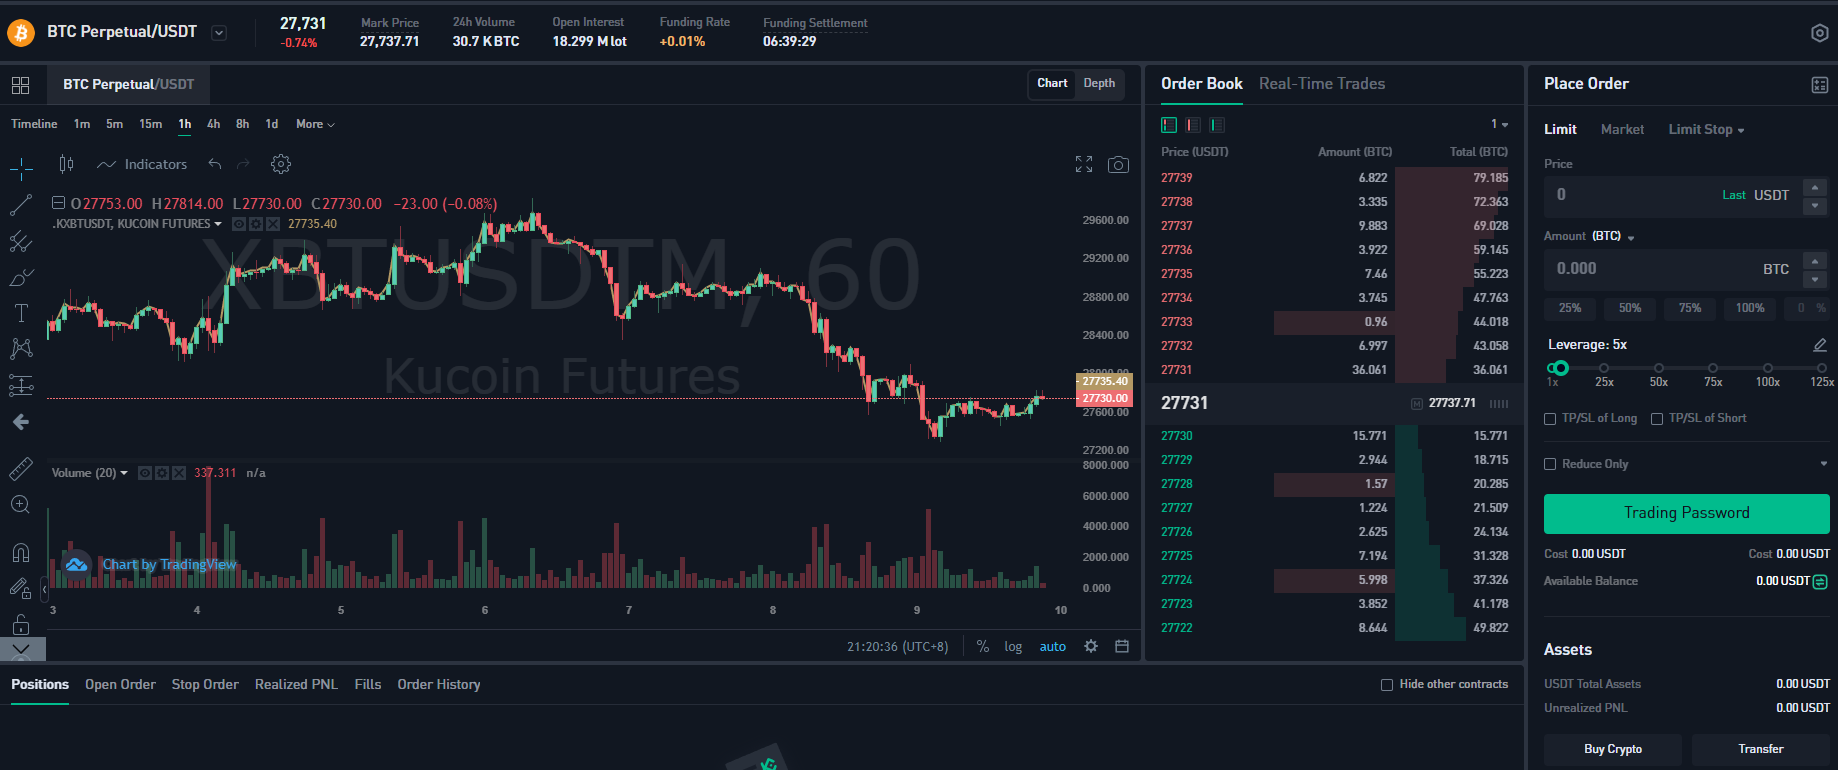Expand BTC Perpetual/USDT contract selector
Image resolution: width=1838 pixels, height=770 pixels.
click(x=219, y=33)
